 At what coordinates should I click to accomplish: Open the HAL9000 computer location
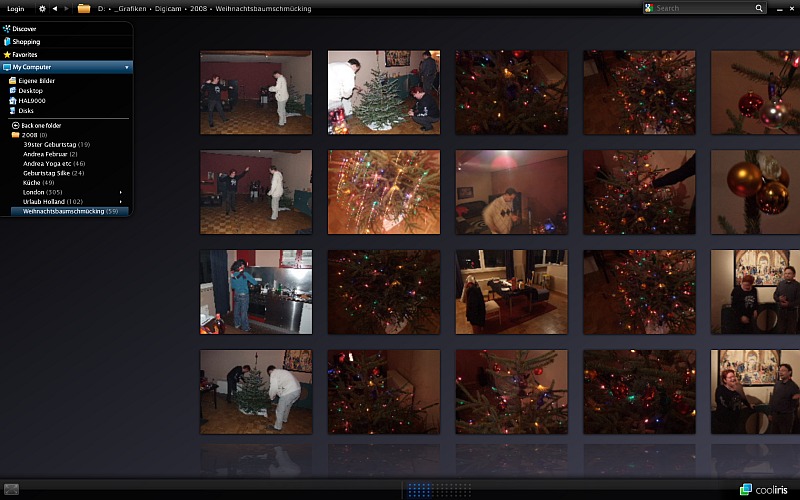pos(31,101)
